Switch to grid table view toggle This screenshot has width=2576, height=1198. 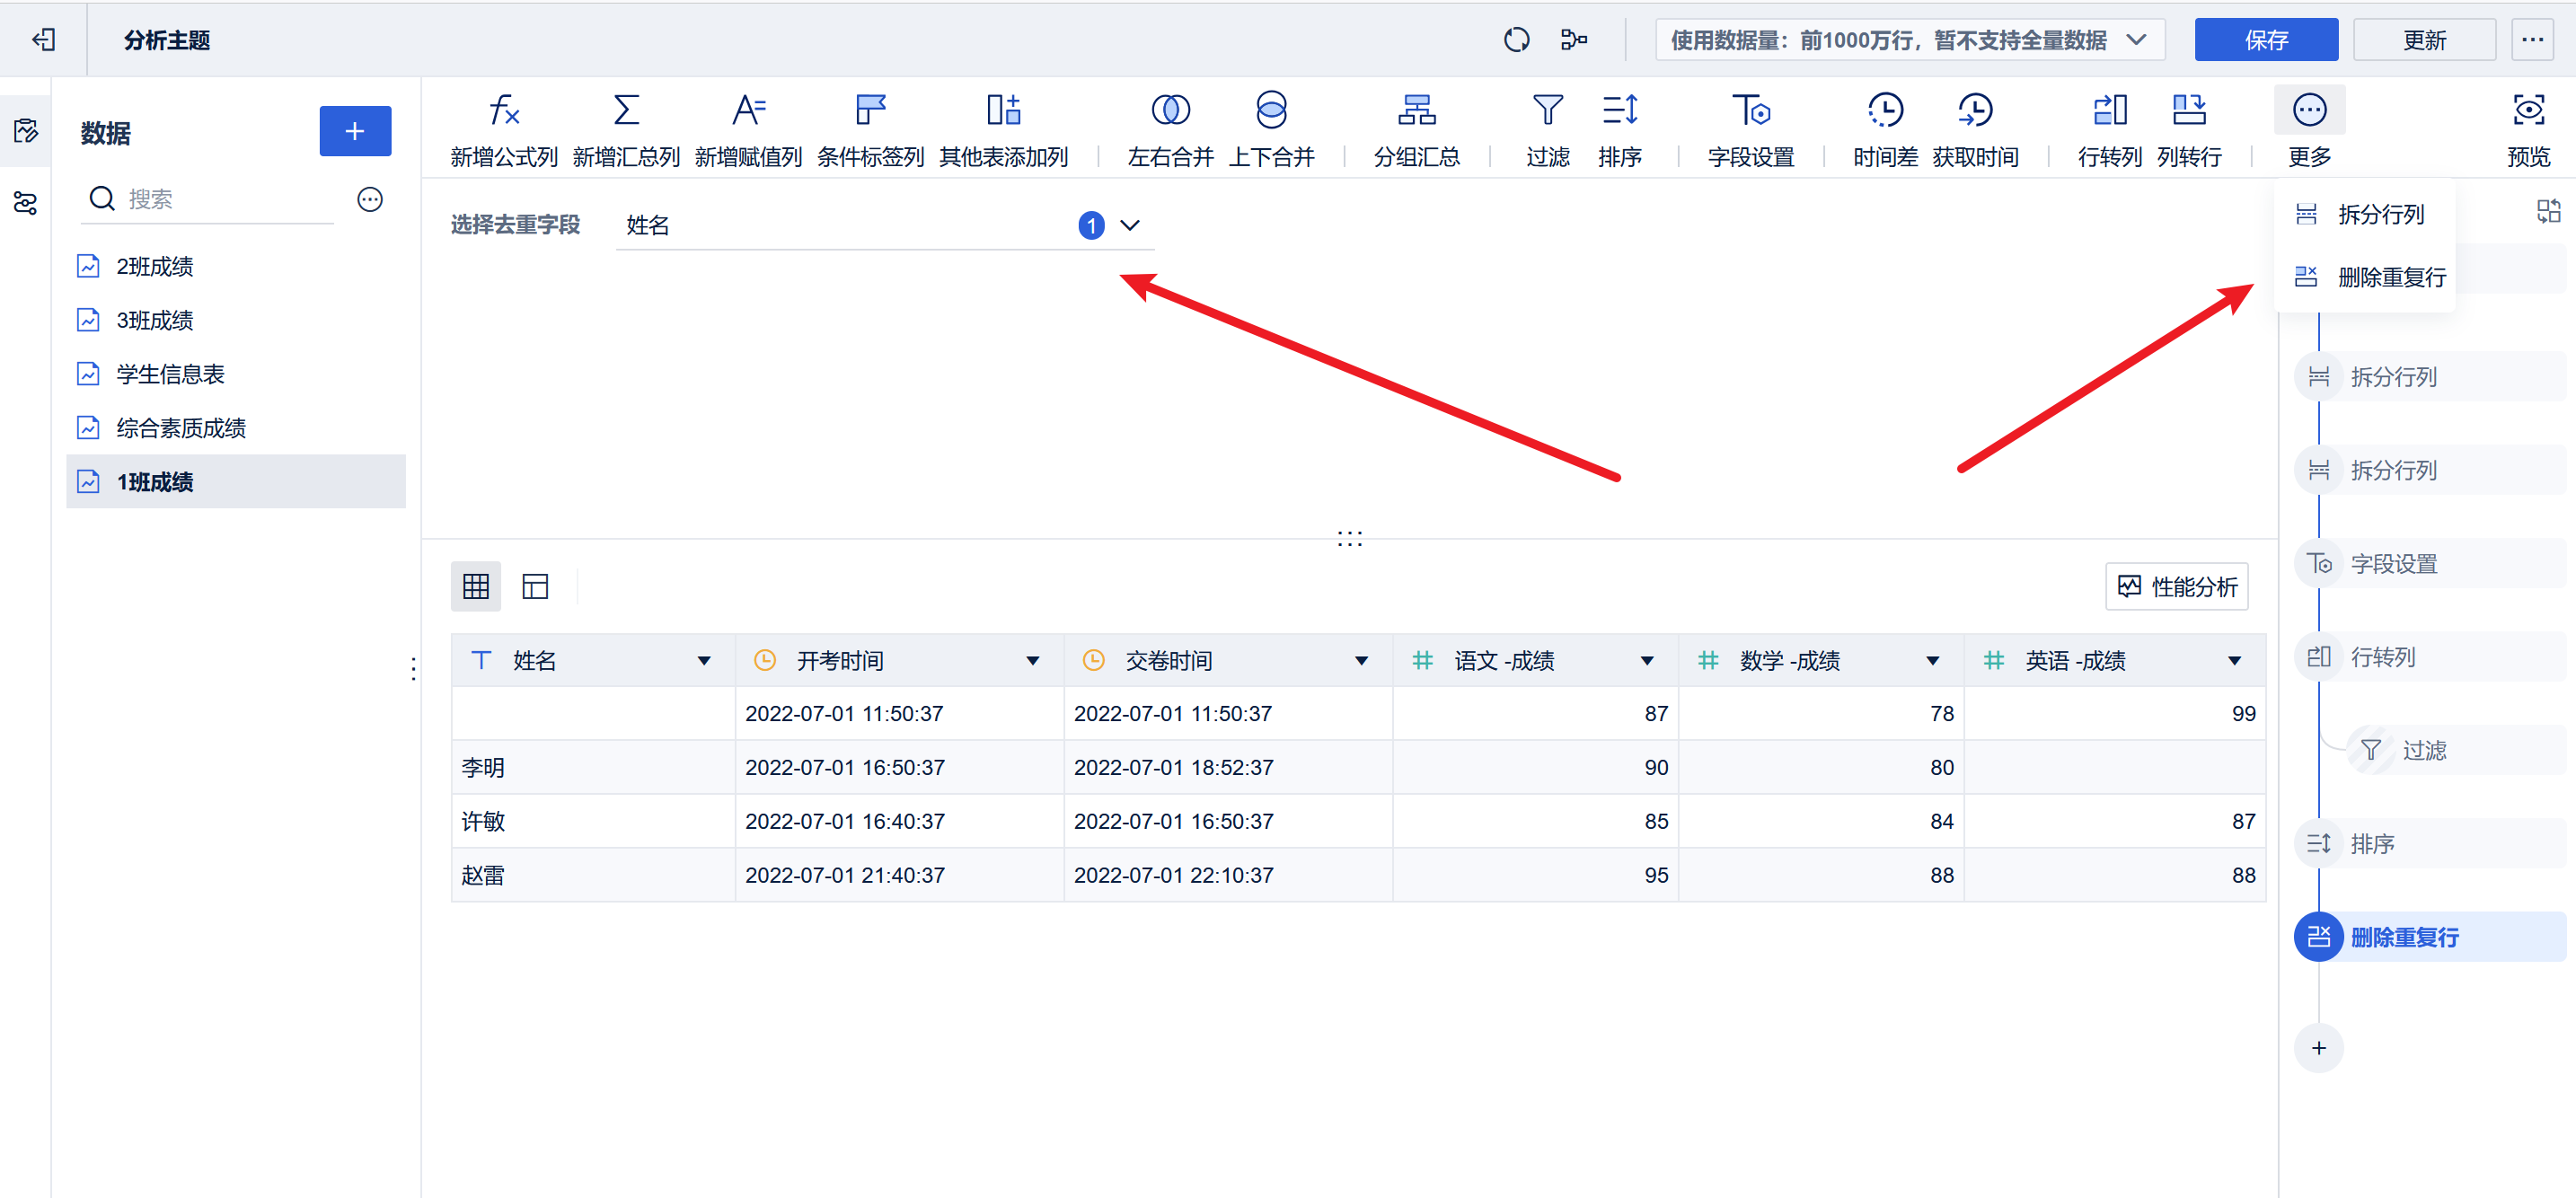click(476, 586)
